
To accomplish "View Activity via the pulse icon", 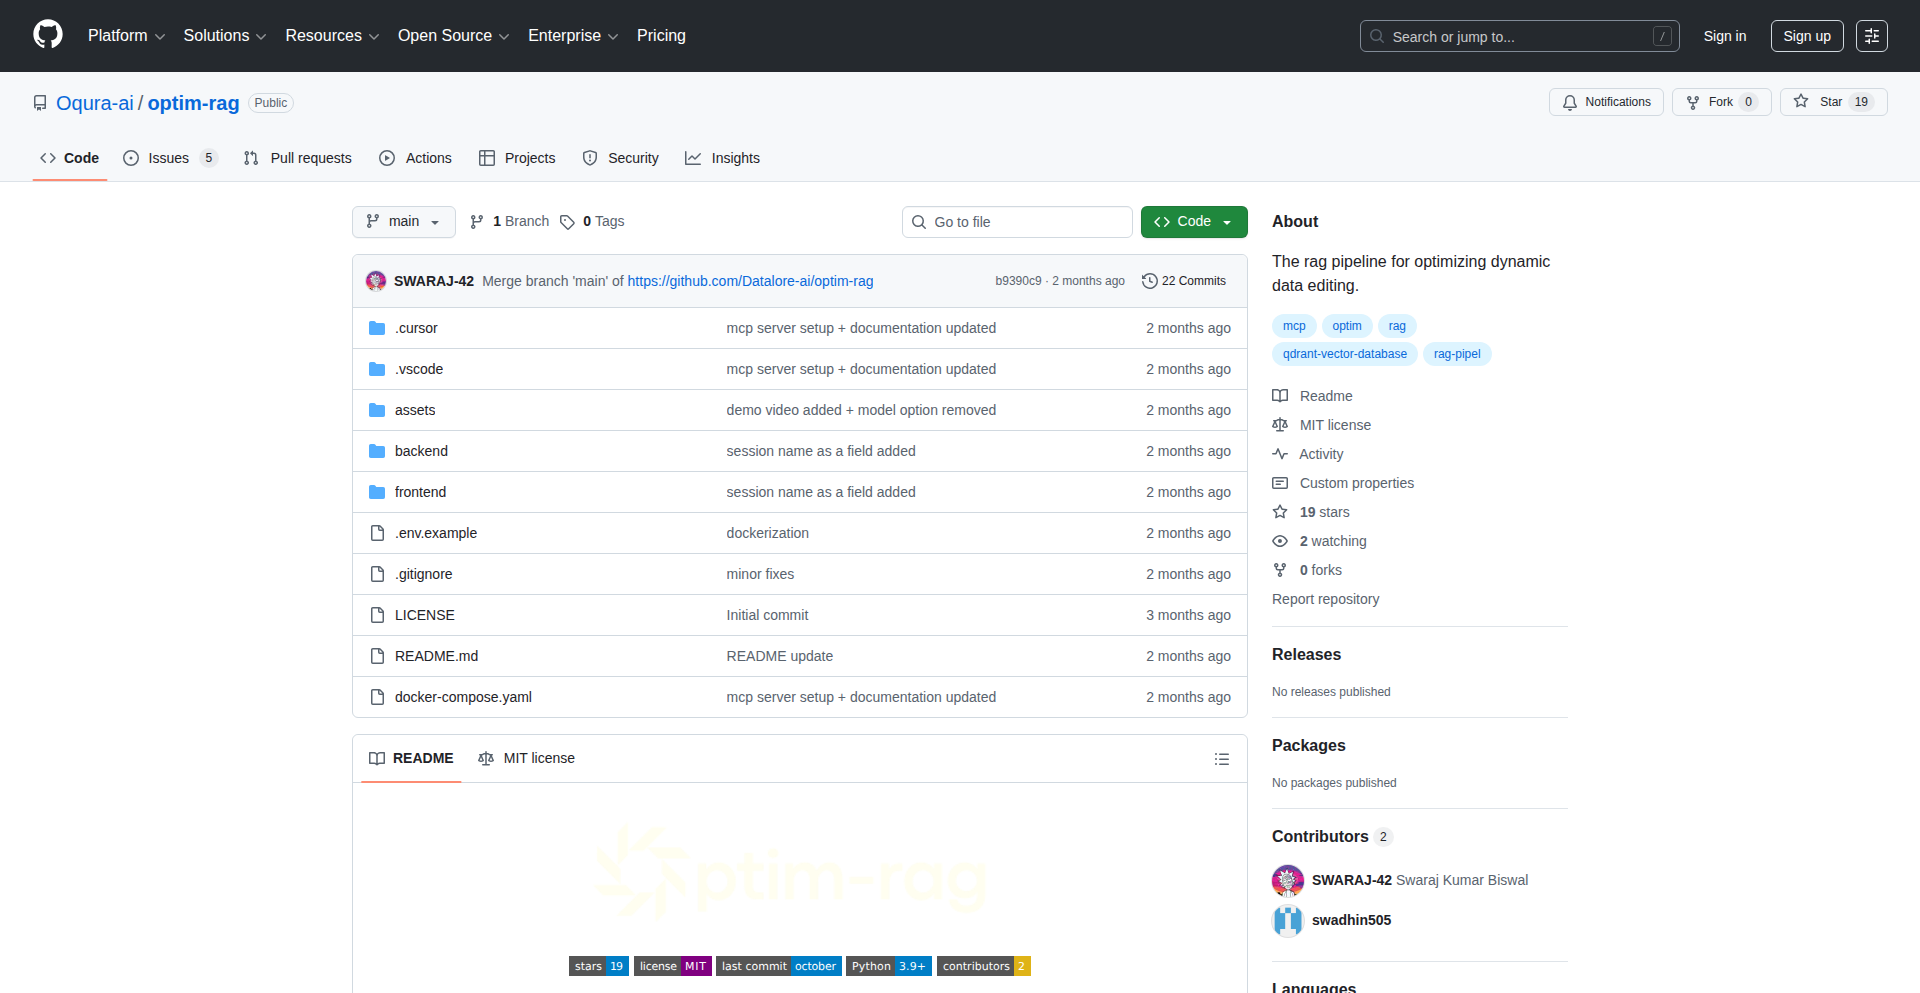I will (1280, 454).
